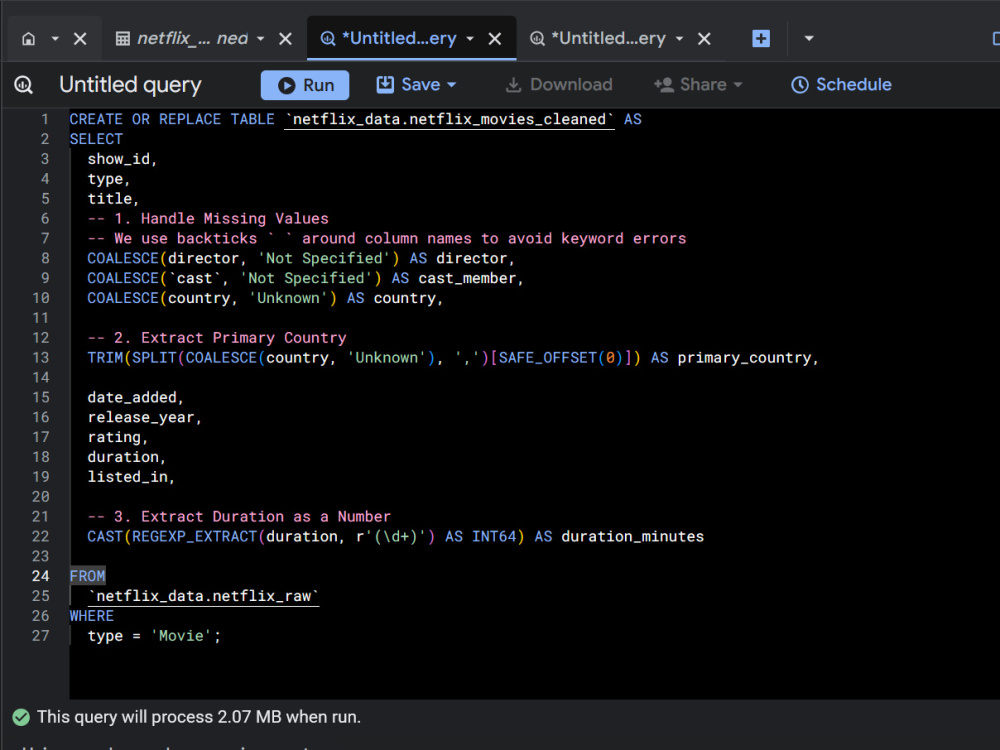This screenshot has width=1000, height=750.
Task: Open dropdown on the second Untitled query tab
Action: [x=679, y=39]
